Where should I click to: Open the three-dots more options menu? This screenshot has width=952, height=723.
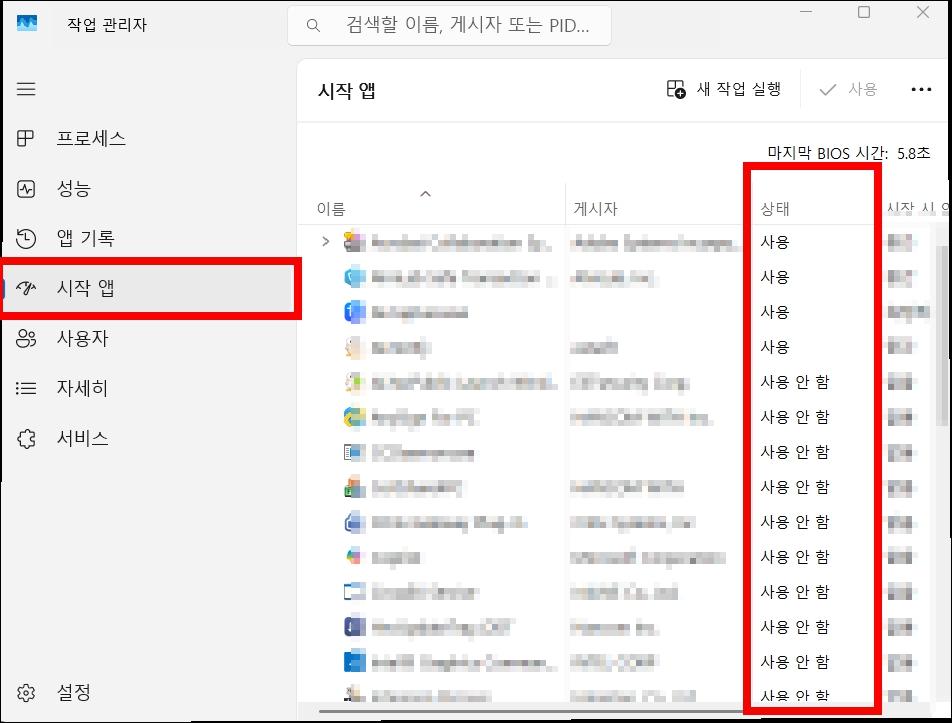pyautogui.click(x=921, y=89)
